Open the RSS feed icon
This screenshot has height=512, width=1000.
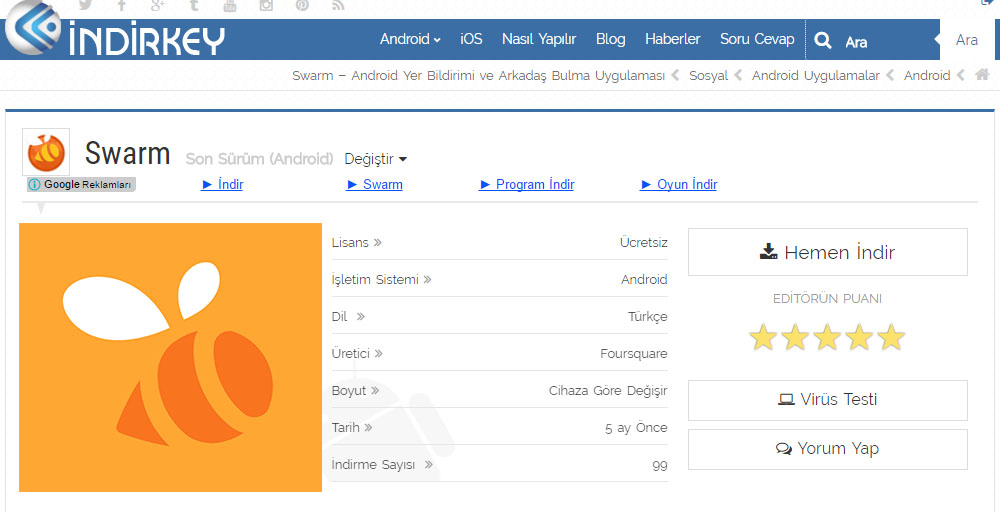(338, 5)
